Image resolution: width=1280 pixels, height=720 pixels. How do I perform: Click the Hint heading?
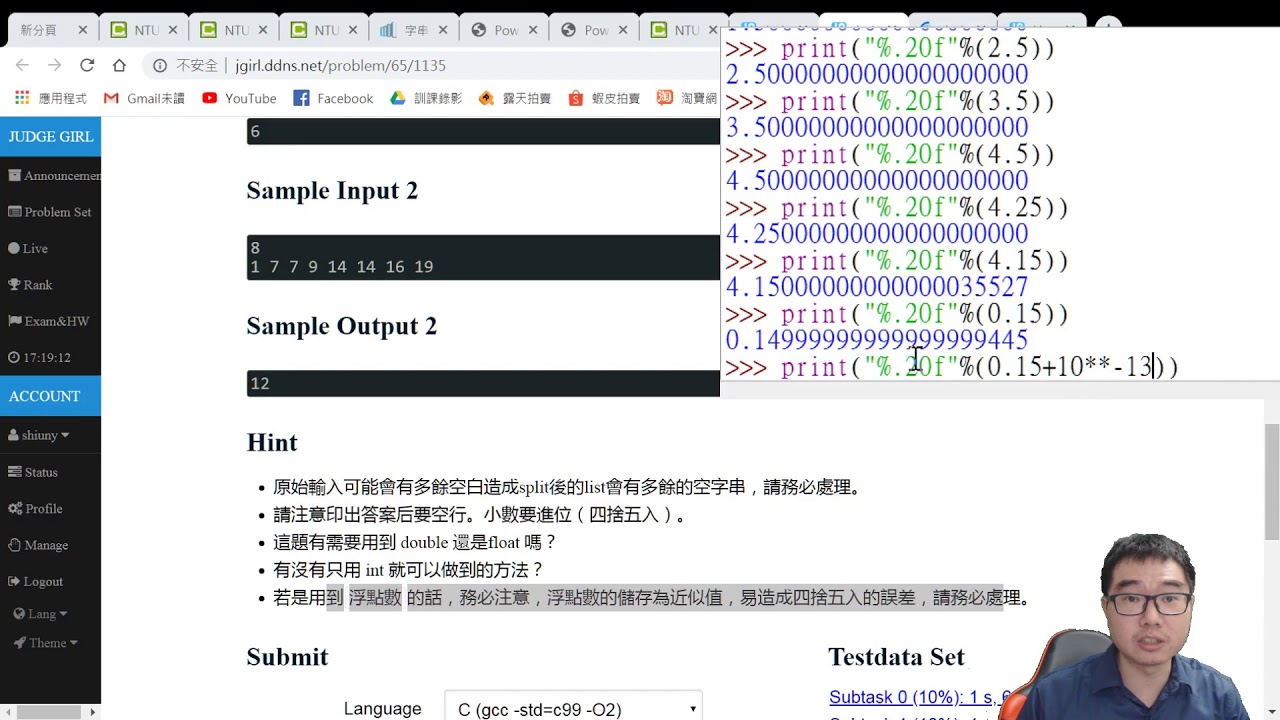(272, 442)
